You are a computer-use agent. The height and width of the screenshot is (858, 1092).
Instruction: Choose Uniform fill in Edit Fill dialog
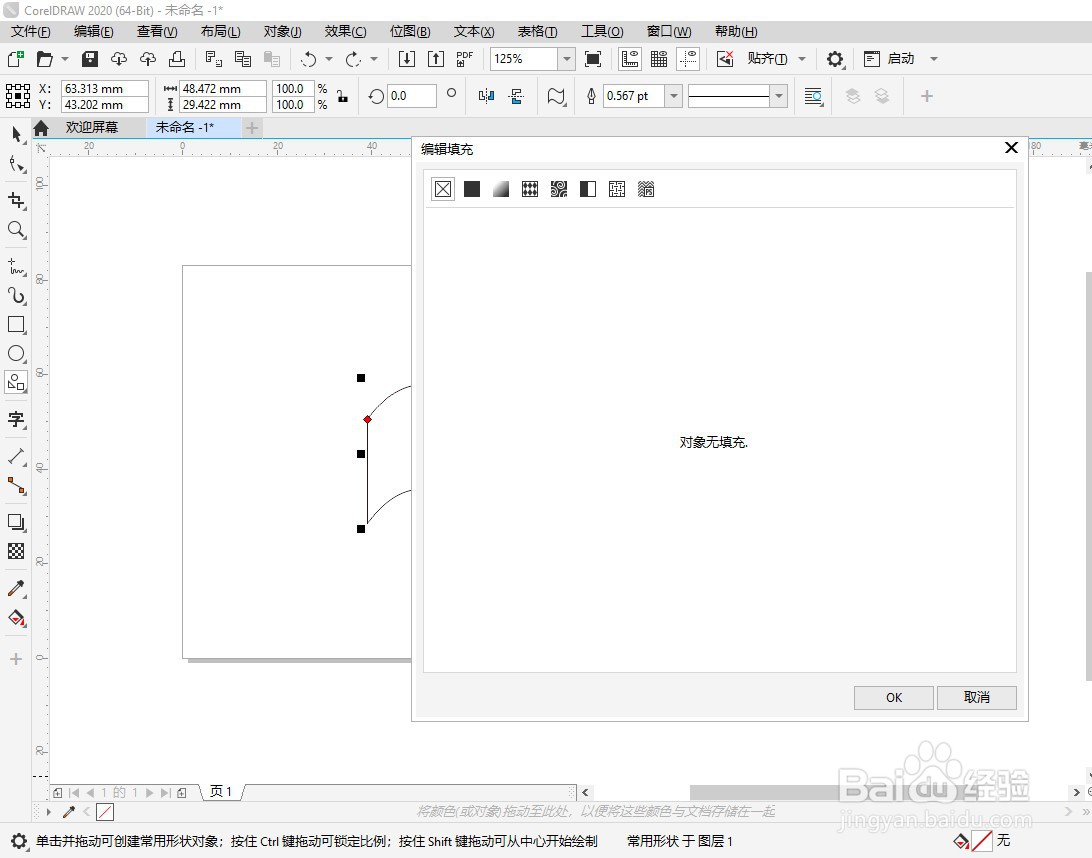pos(472,189)
